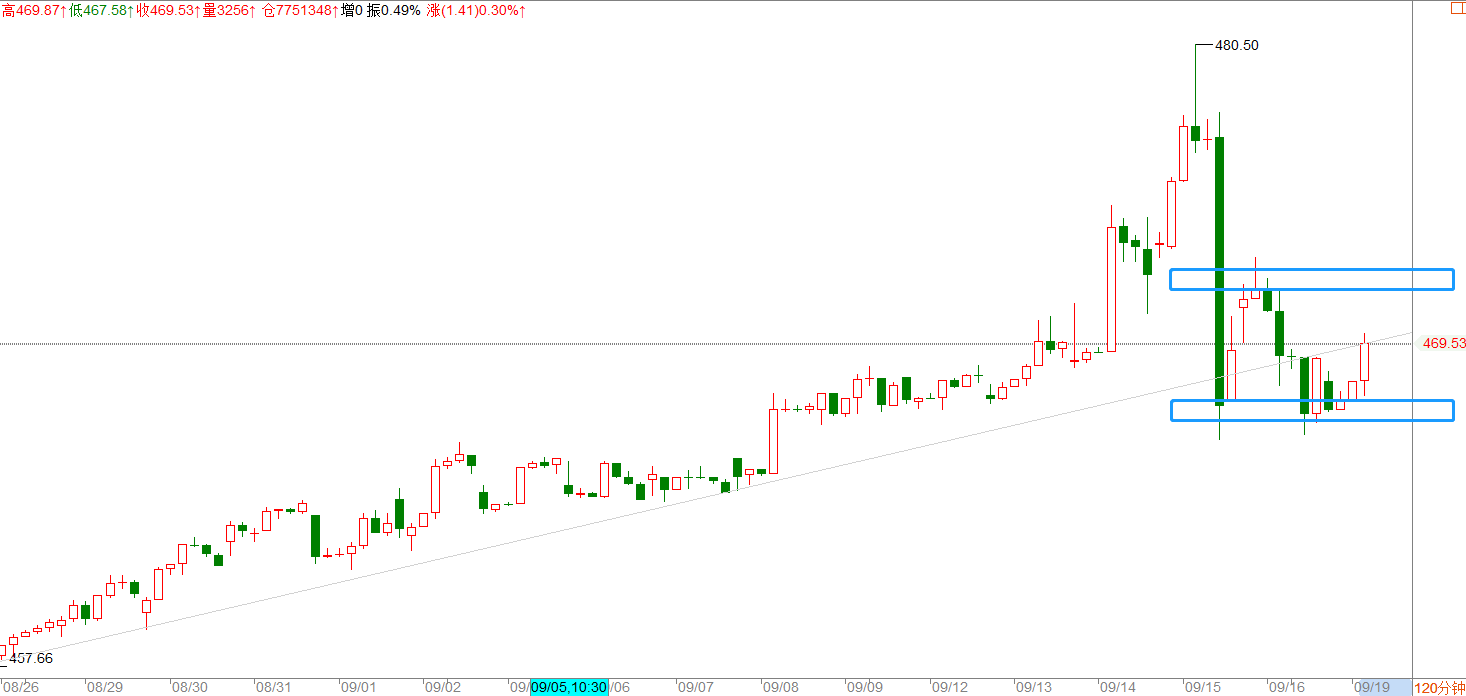Click the 09/13 date label

coord(1034,688)
